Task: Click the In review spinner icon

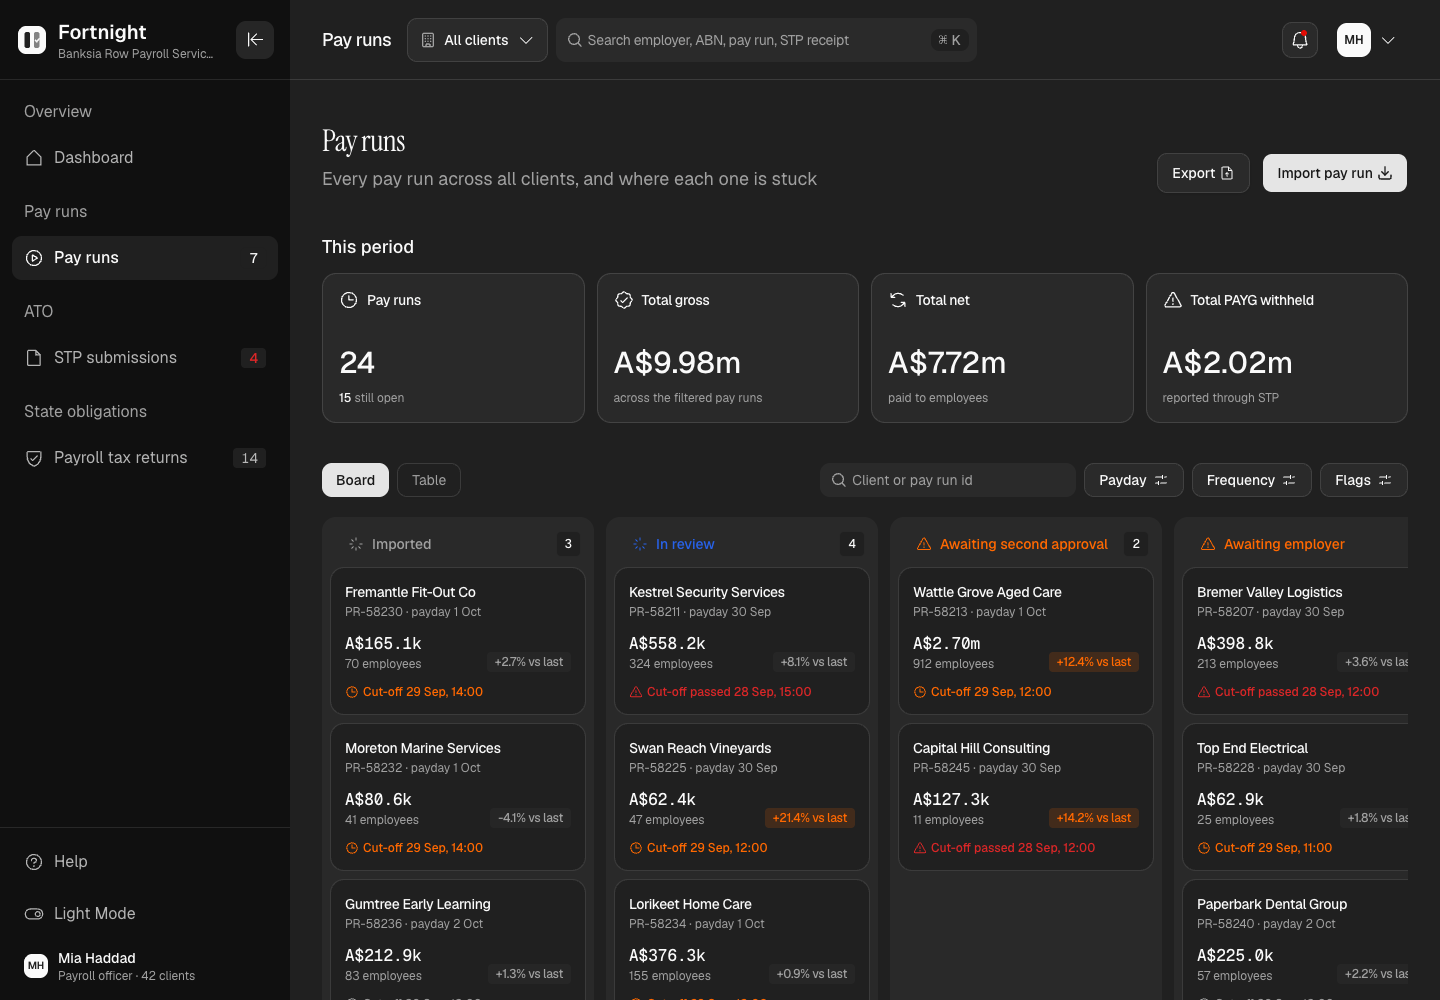Action: (x=640, y=544)
